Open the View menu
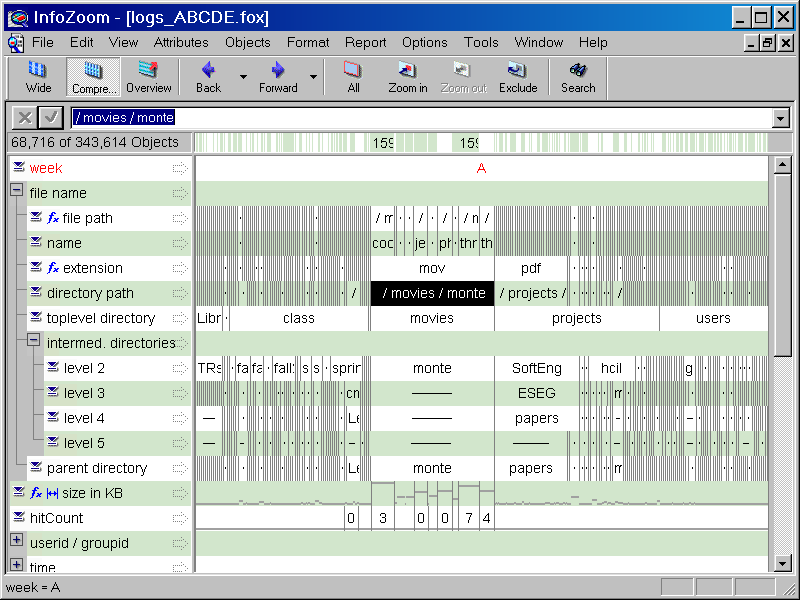This screenshot has width=800, height=600. (x=123, y=43)
